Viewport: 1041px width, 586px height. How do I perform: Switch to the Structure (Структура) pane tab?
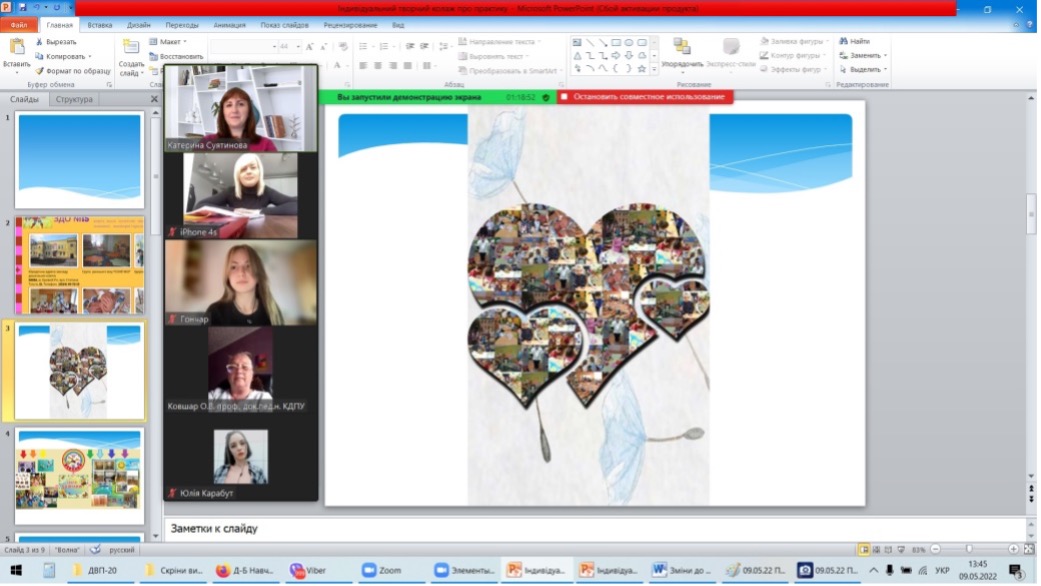(x=74, y=99)
